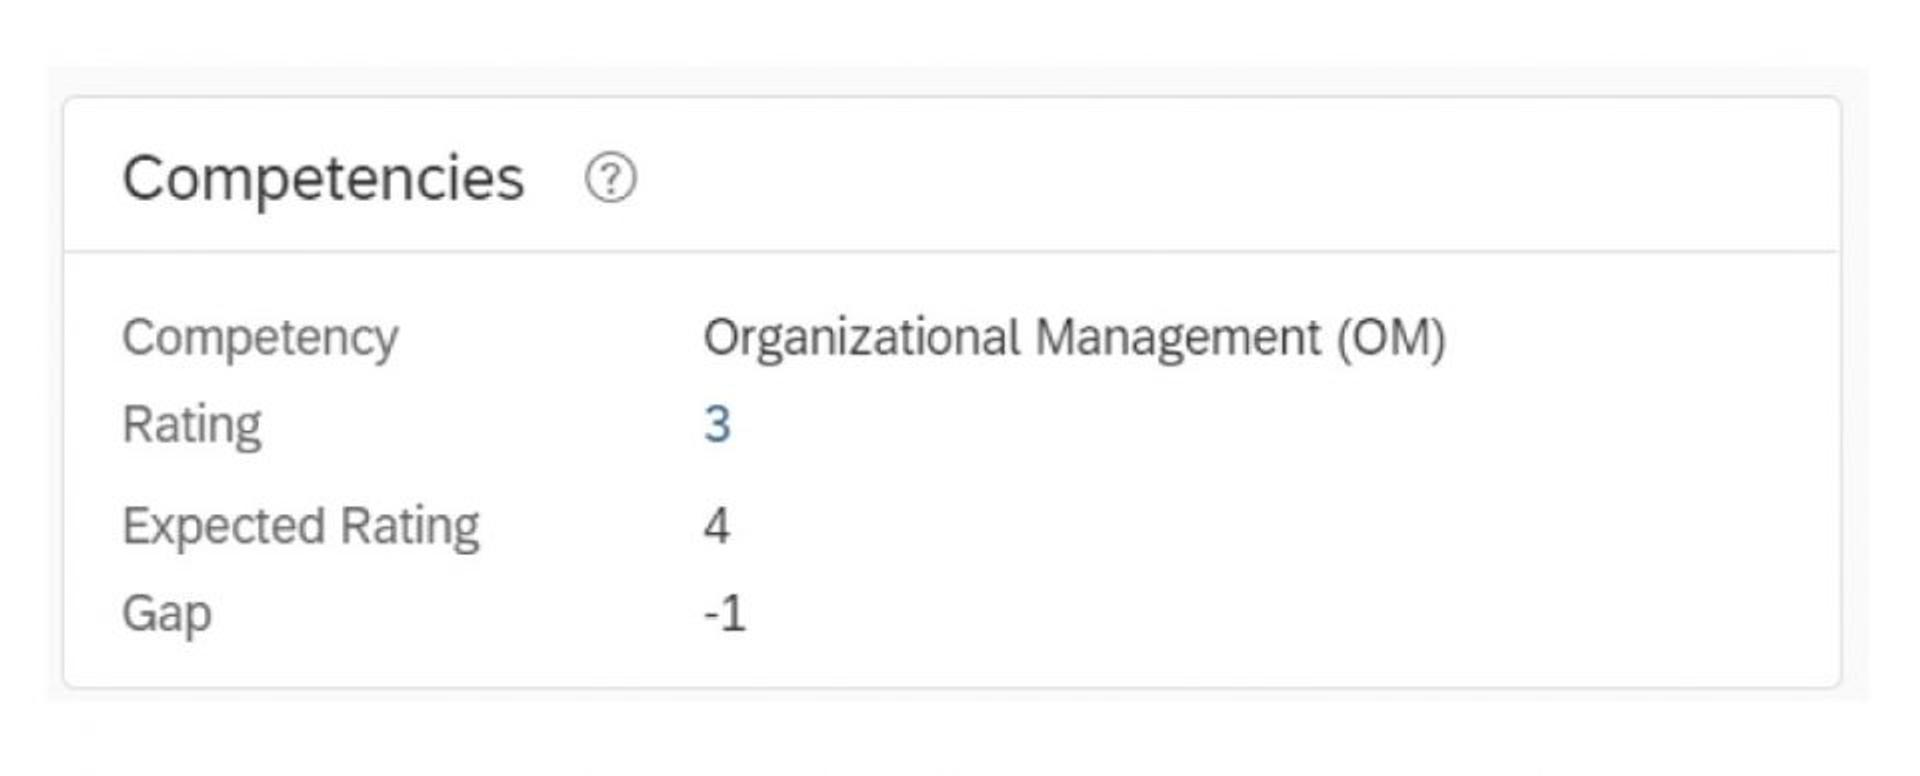Click the Gap field label
Screen dimensions: 1920x776
[x=167, y=613]
